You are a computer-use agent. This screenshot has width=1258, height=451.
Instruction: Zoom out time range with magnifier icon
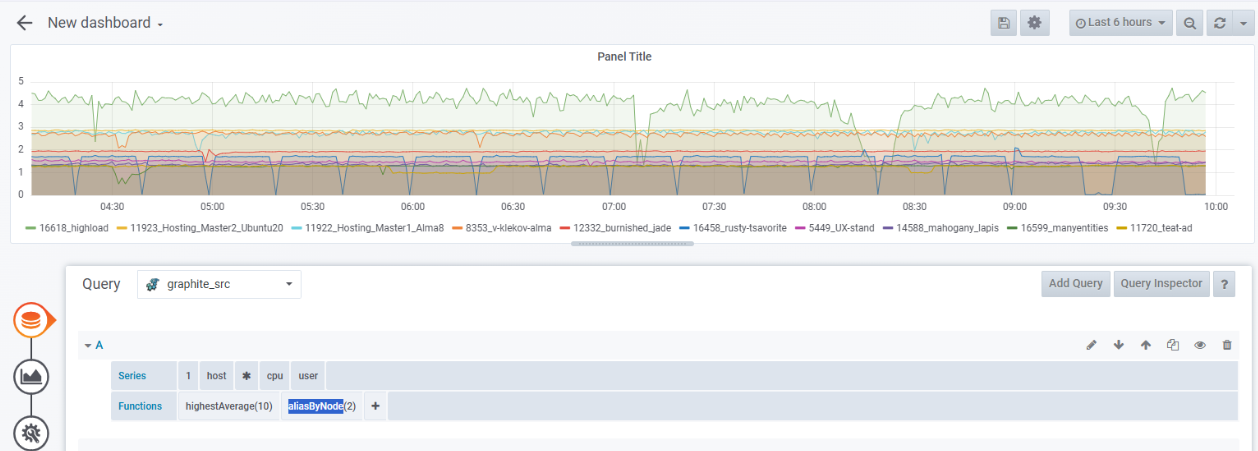click(x=1190, y=23)
